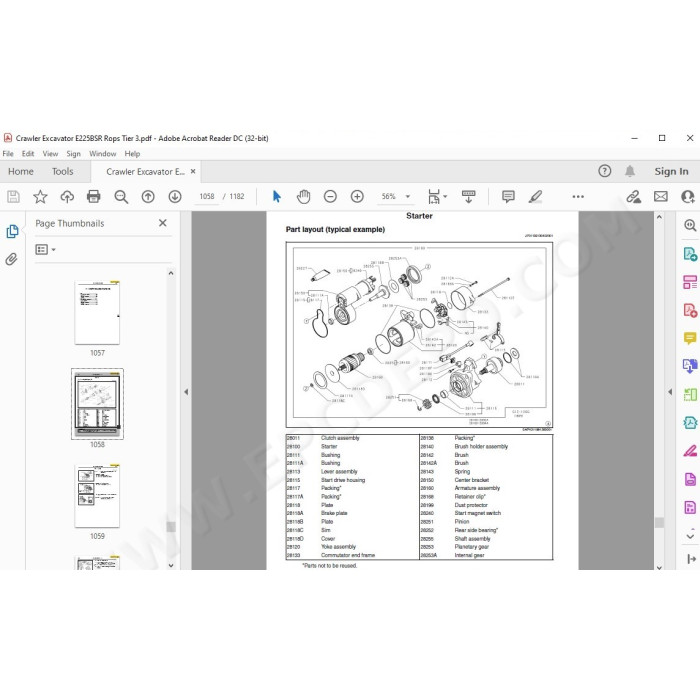Share a link to the file

pyautogui.click(x=633, y=196)
